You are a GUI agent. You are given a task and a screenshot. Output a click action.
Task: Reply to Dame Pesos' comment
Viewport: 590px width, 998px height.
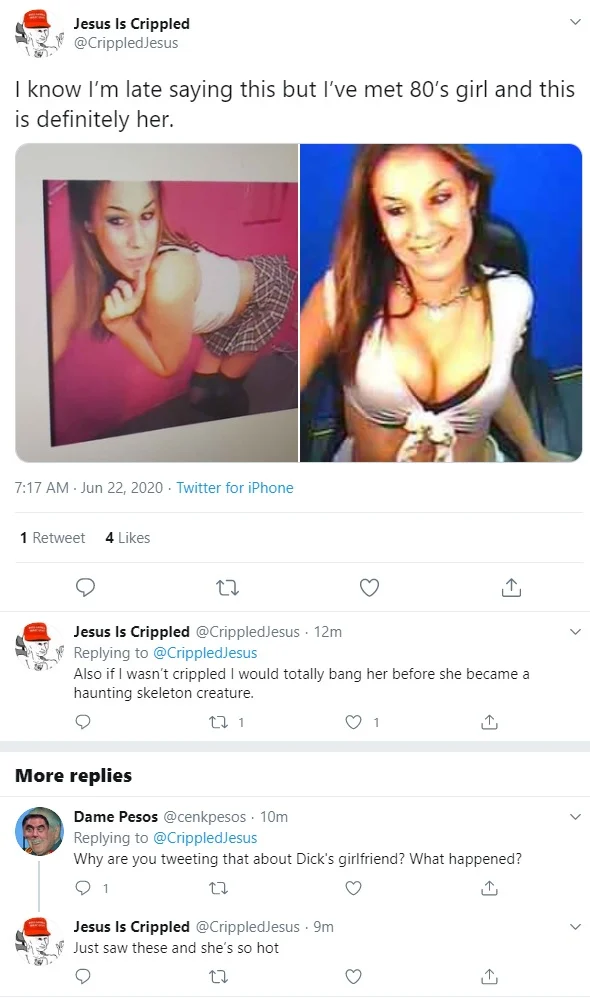(83, 887)
